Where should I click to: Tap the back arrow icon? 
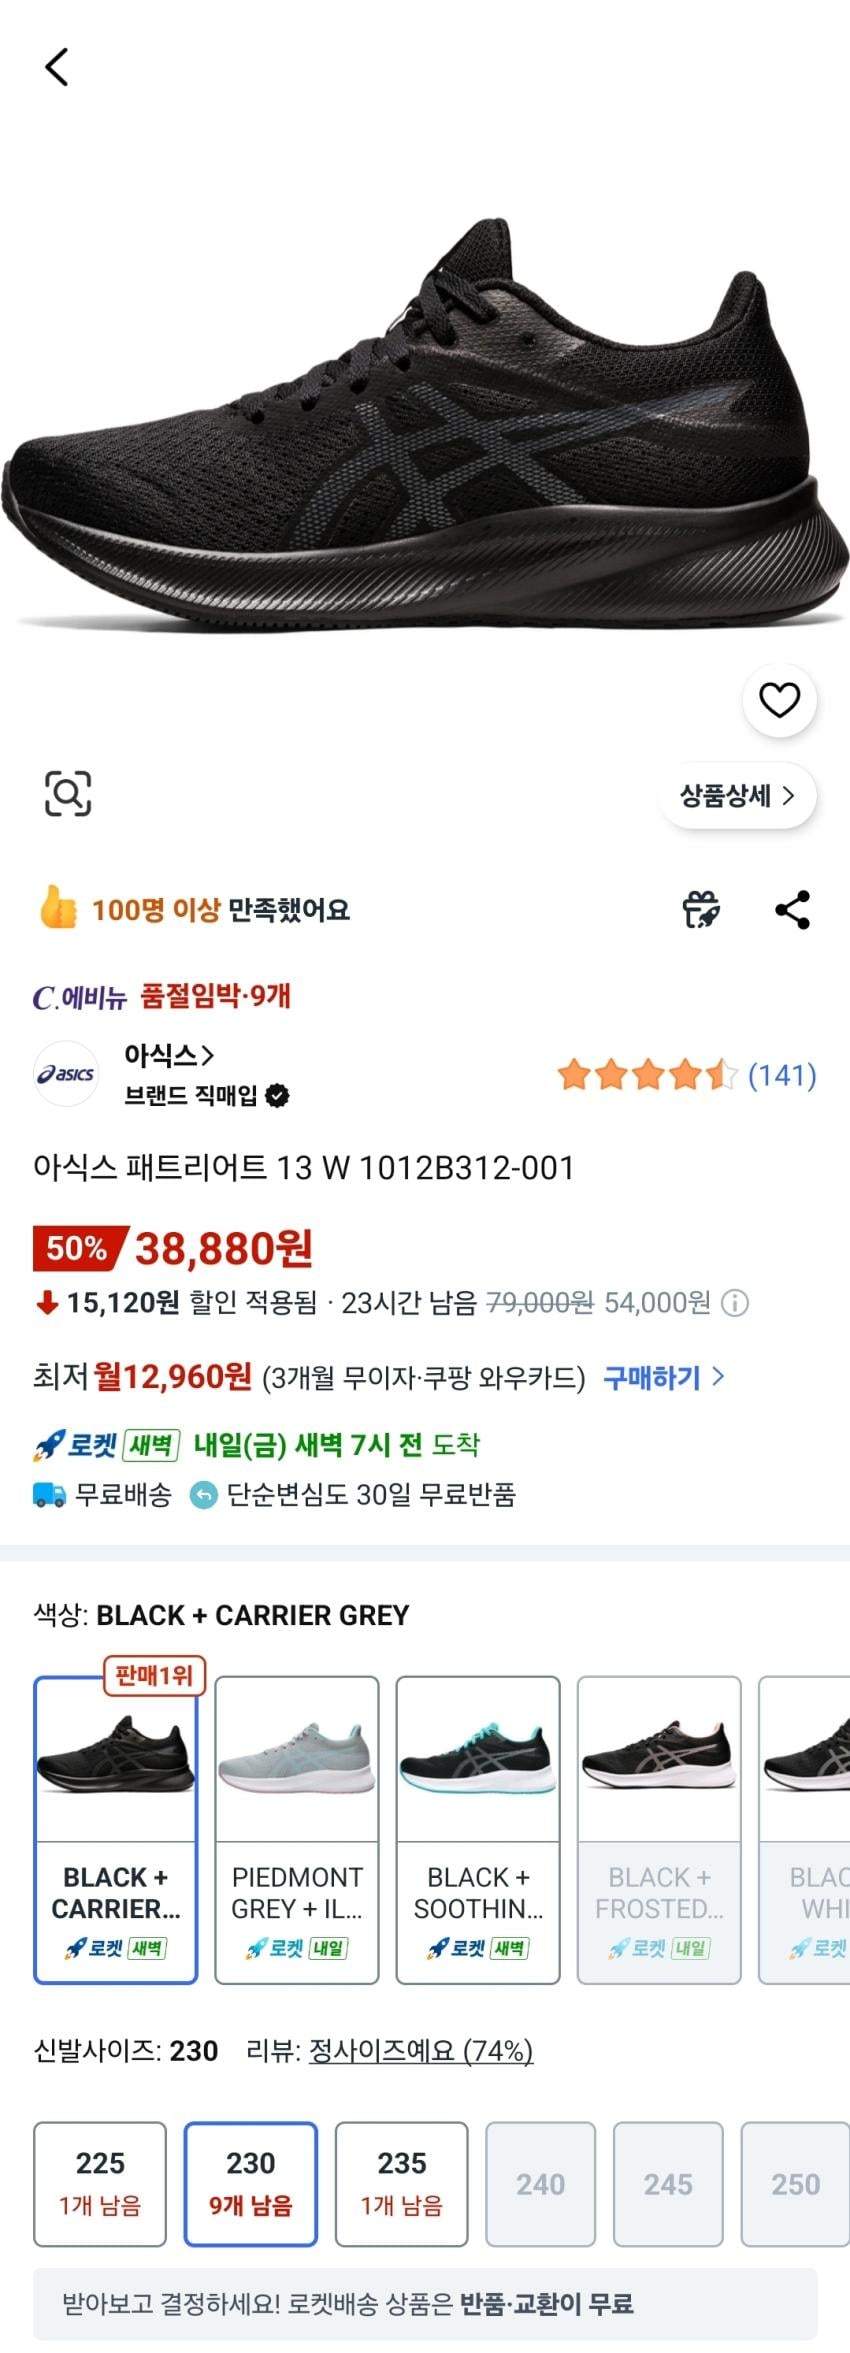coord(57,68)
